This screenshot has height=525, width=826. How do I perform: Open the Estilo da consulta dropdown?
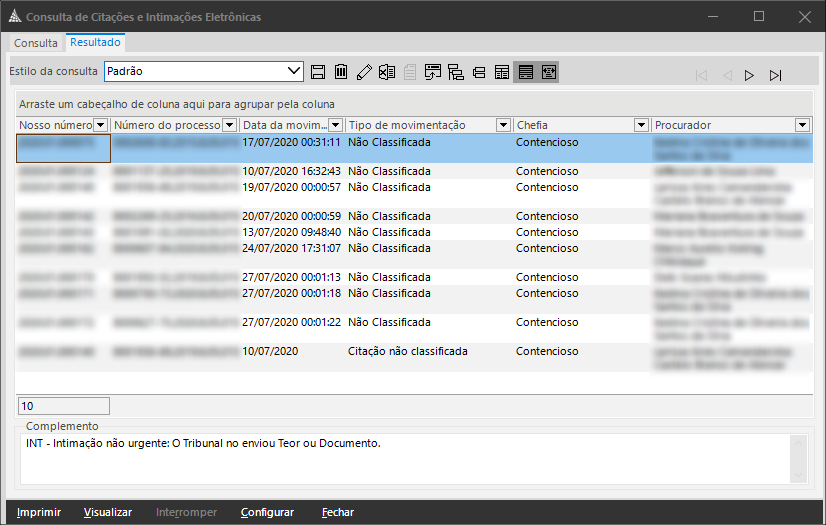click(294, 71)
